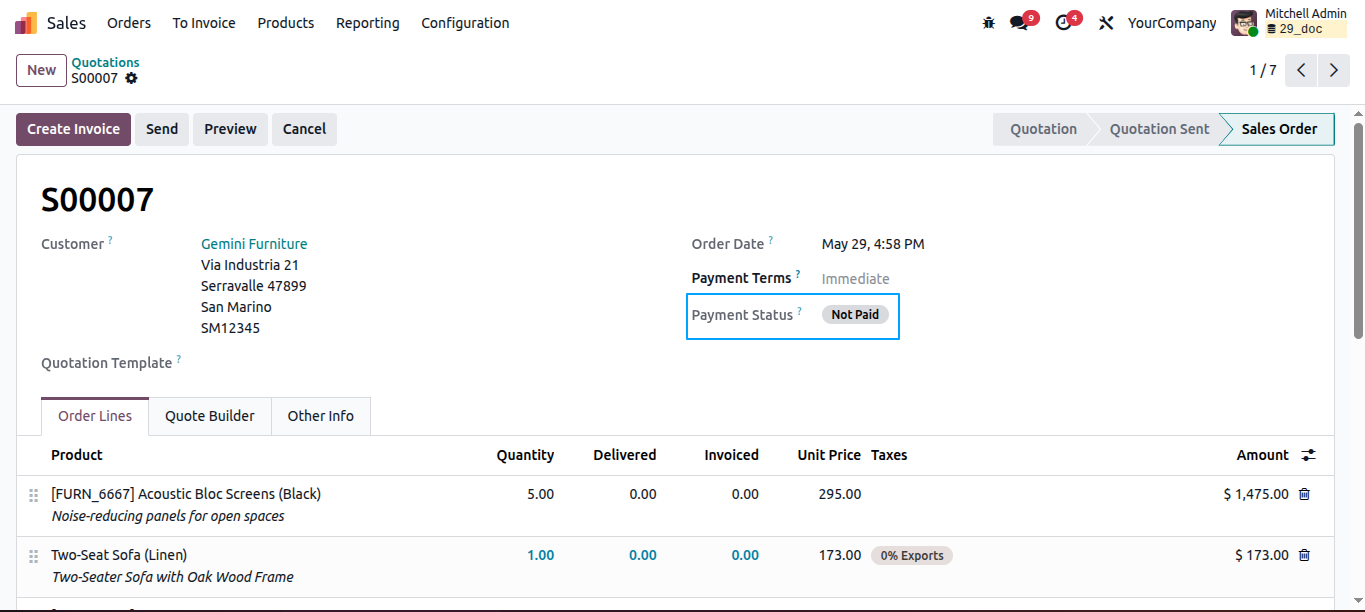Image resolution: width=1365 pixels, height=612 pixels.
Task: Open the Payment Terms Immediate field
Action: tap(855, 279)
